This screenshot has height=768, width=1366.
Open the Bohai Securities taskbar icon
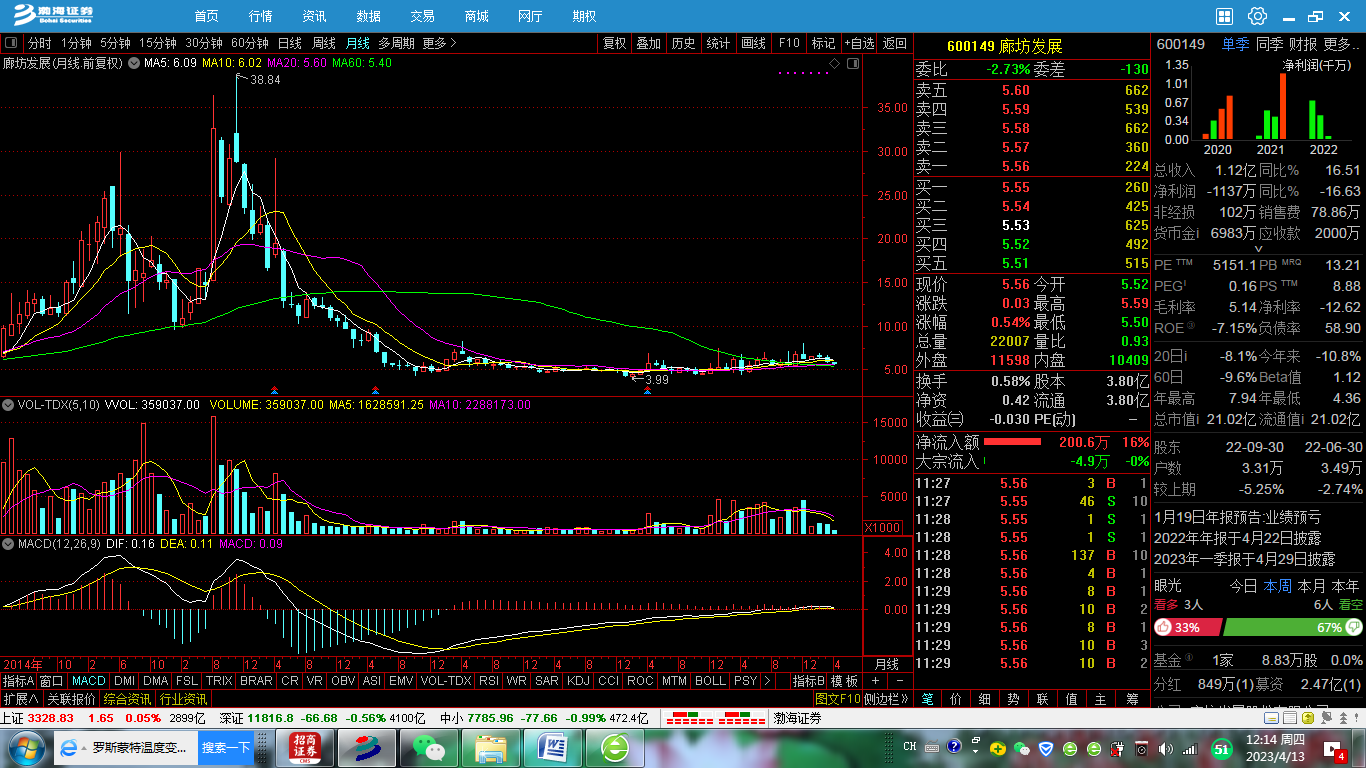pyautogui.click(x=366, y=748)
